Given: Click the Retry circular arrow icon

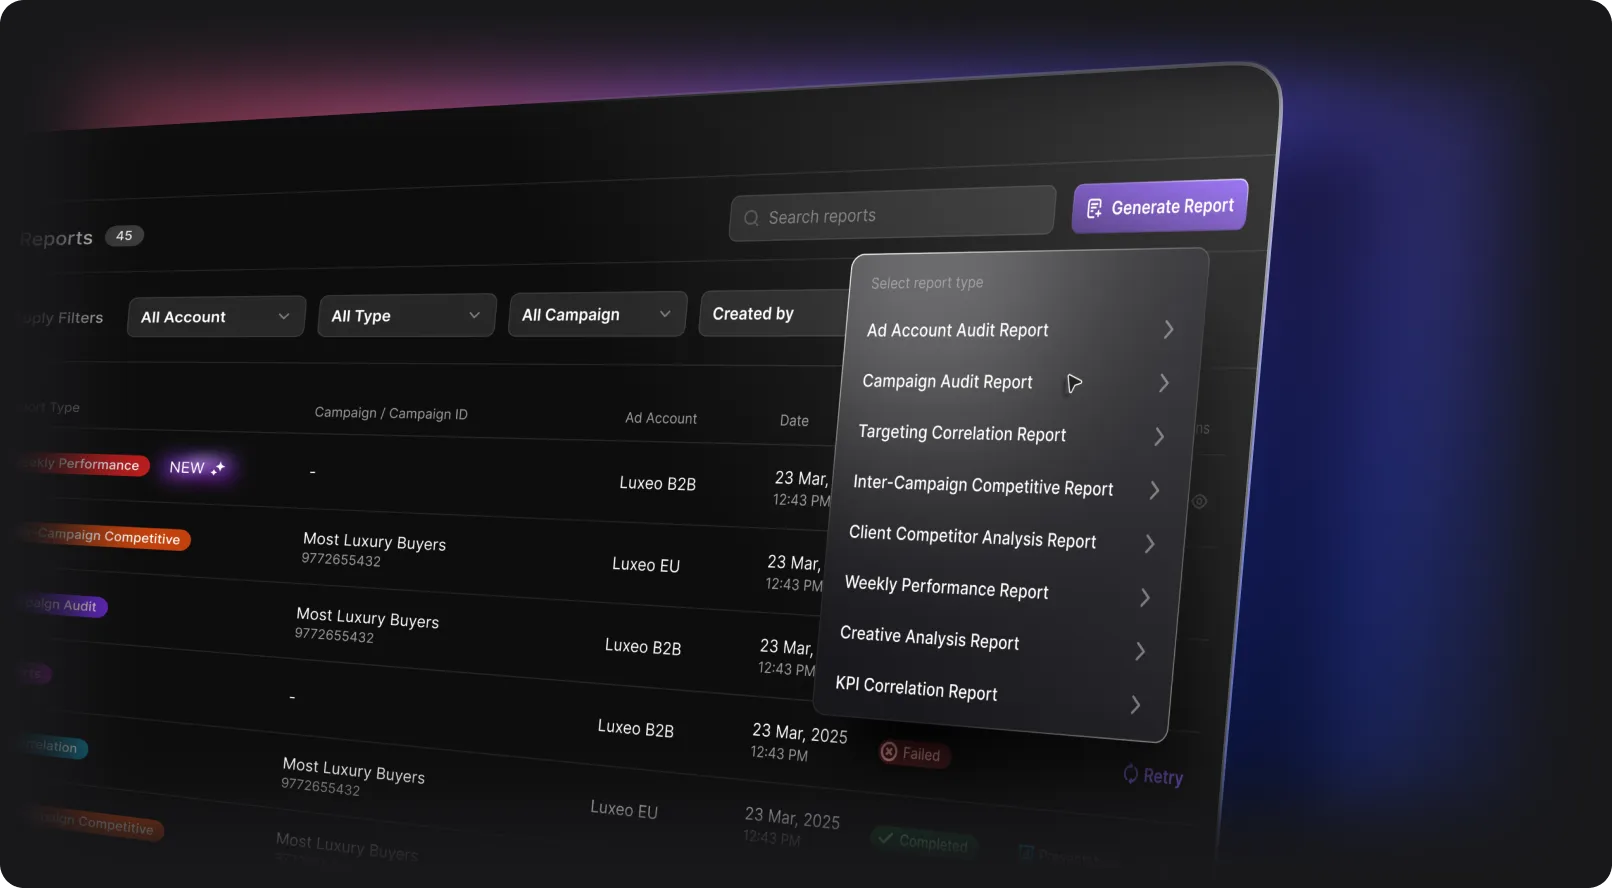Looking at the screenshot, I should coord(1130,774).
